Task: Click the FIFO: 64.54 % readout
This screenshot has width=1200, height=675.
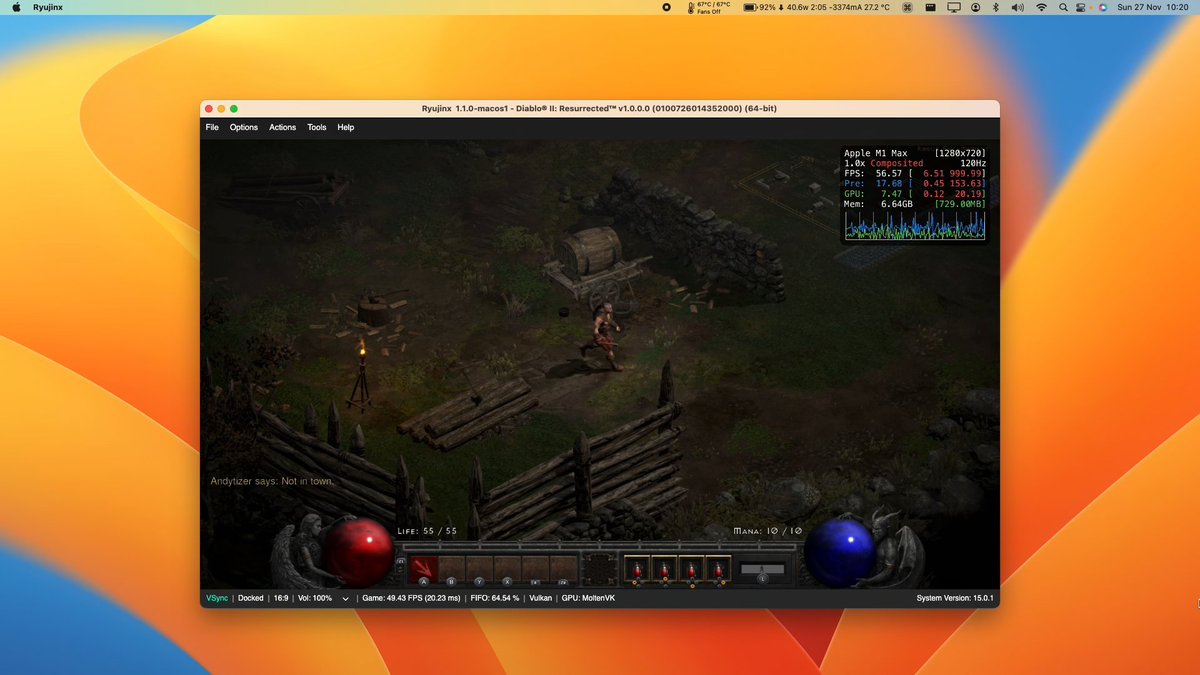Action: (495, 598)
